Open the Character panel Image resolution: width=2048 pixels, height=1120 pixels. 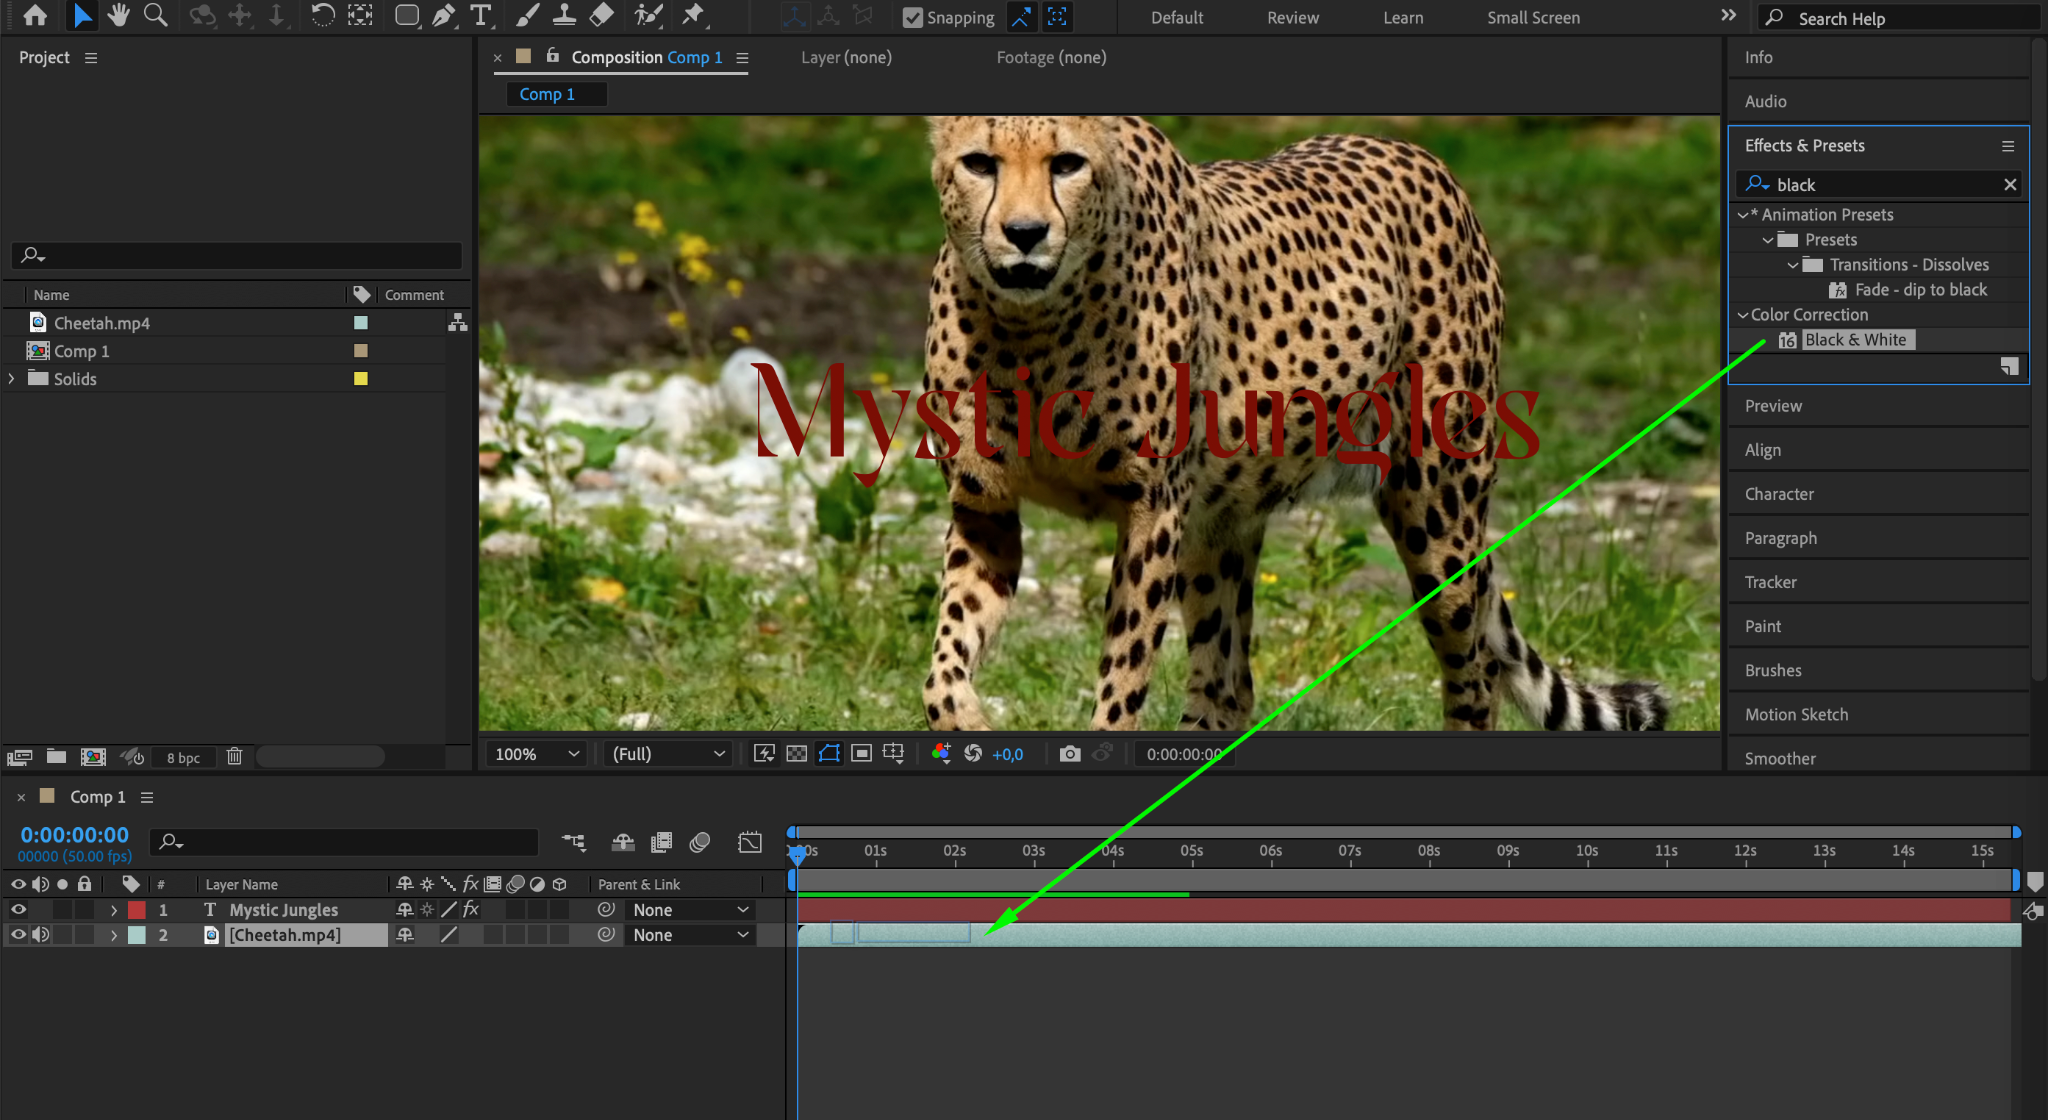pyautogui.click(x=1779, y=494)
